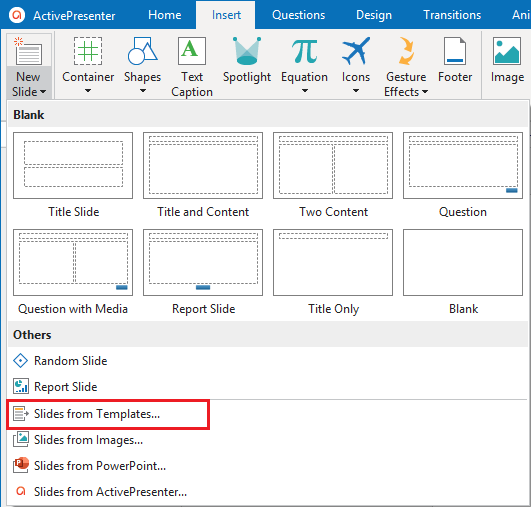The height and width of the screenshot is (507, 531).
Task: Click the Container grid icon
Action: click(x=88, y=51)
